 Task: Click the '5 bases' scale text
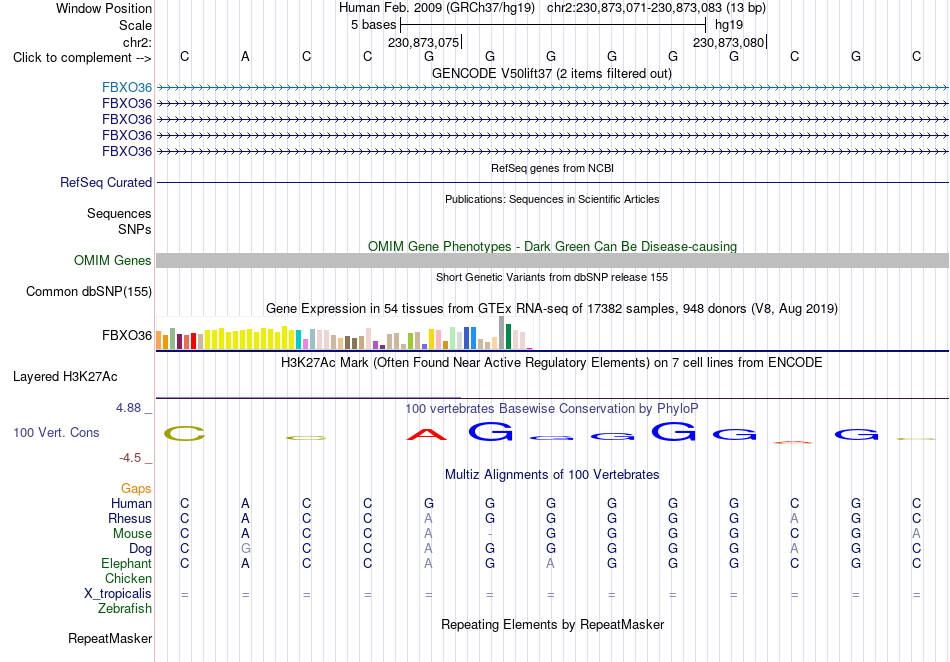[373, 25]
